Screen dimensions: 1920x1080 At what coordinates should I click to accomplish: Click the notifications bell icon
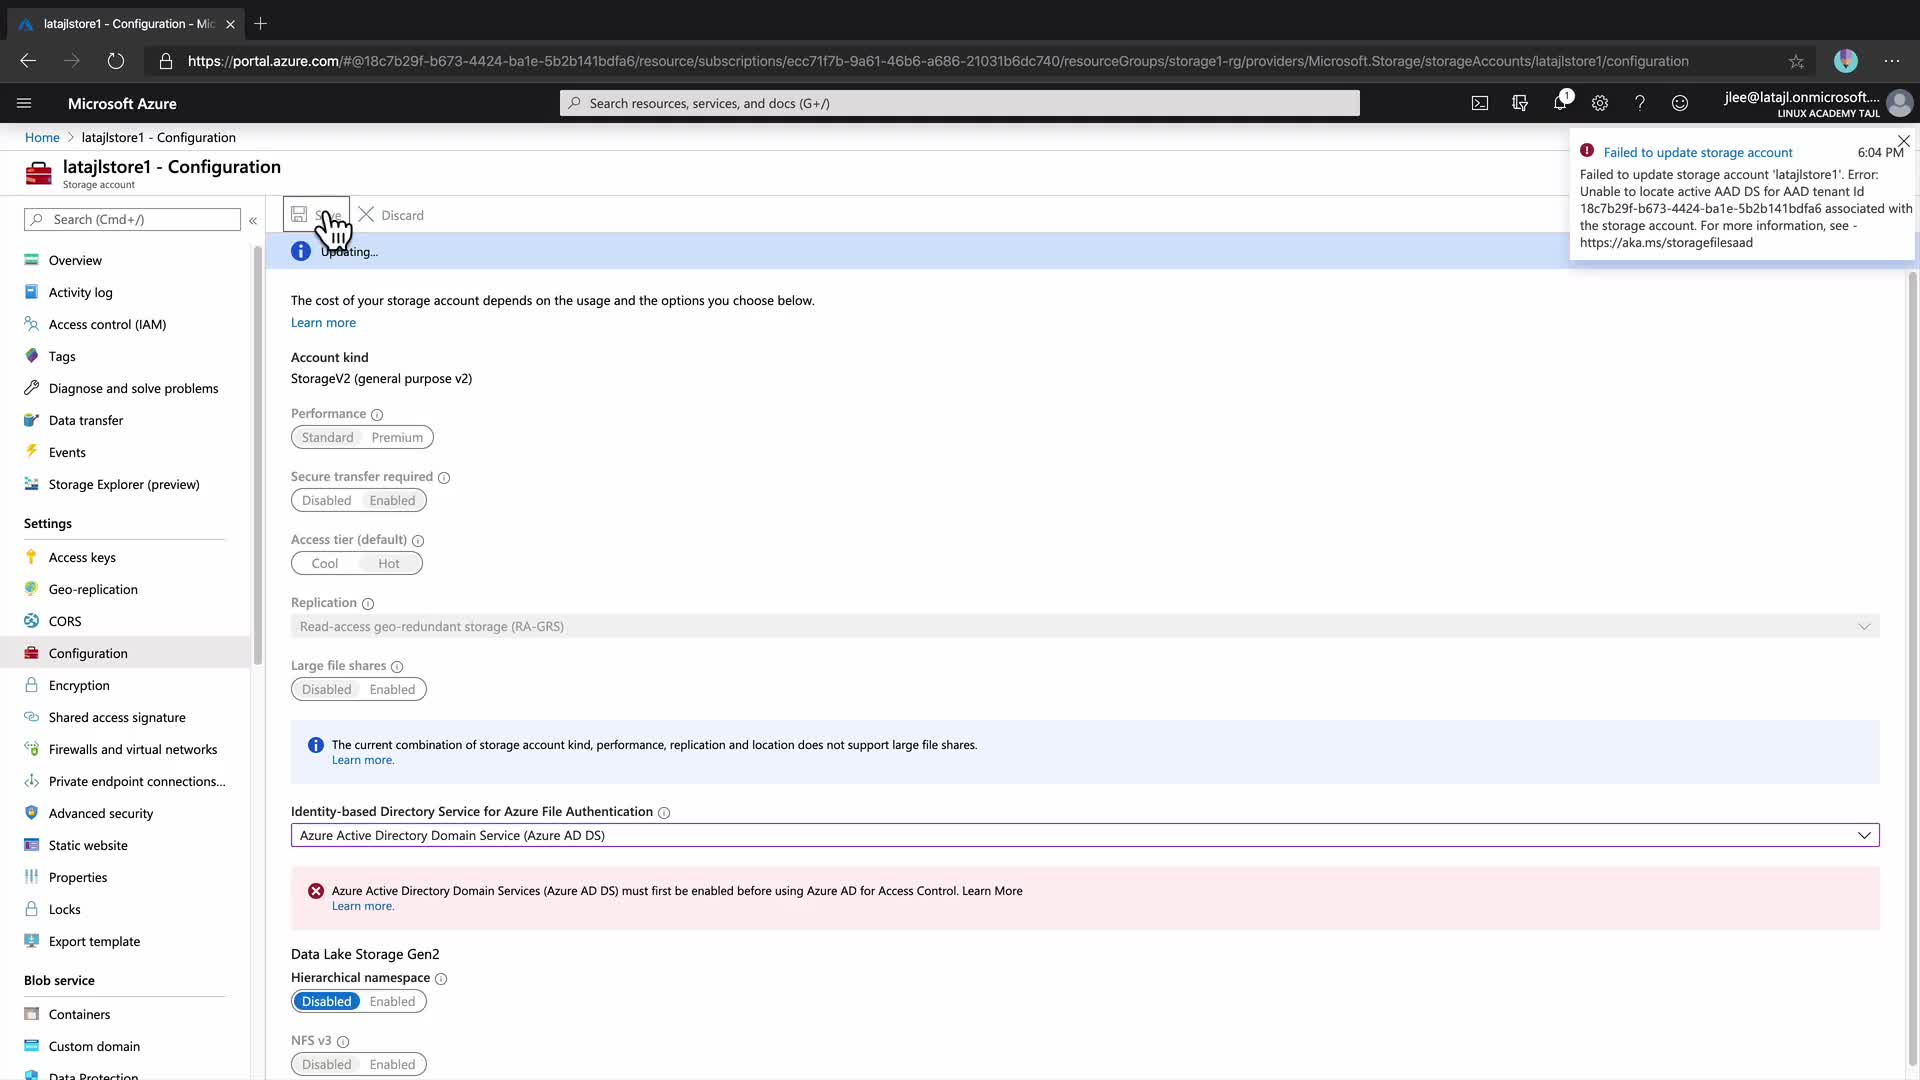pyautogui.click(x=1559, y=103)
